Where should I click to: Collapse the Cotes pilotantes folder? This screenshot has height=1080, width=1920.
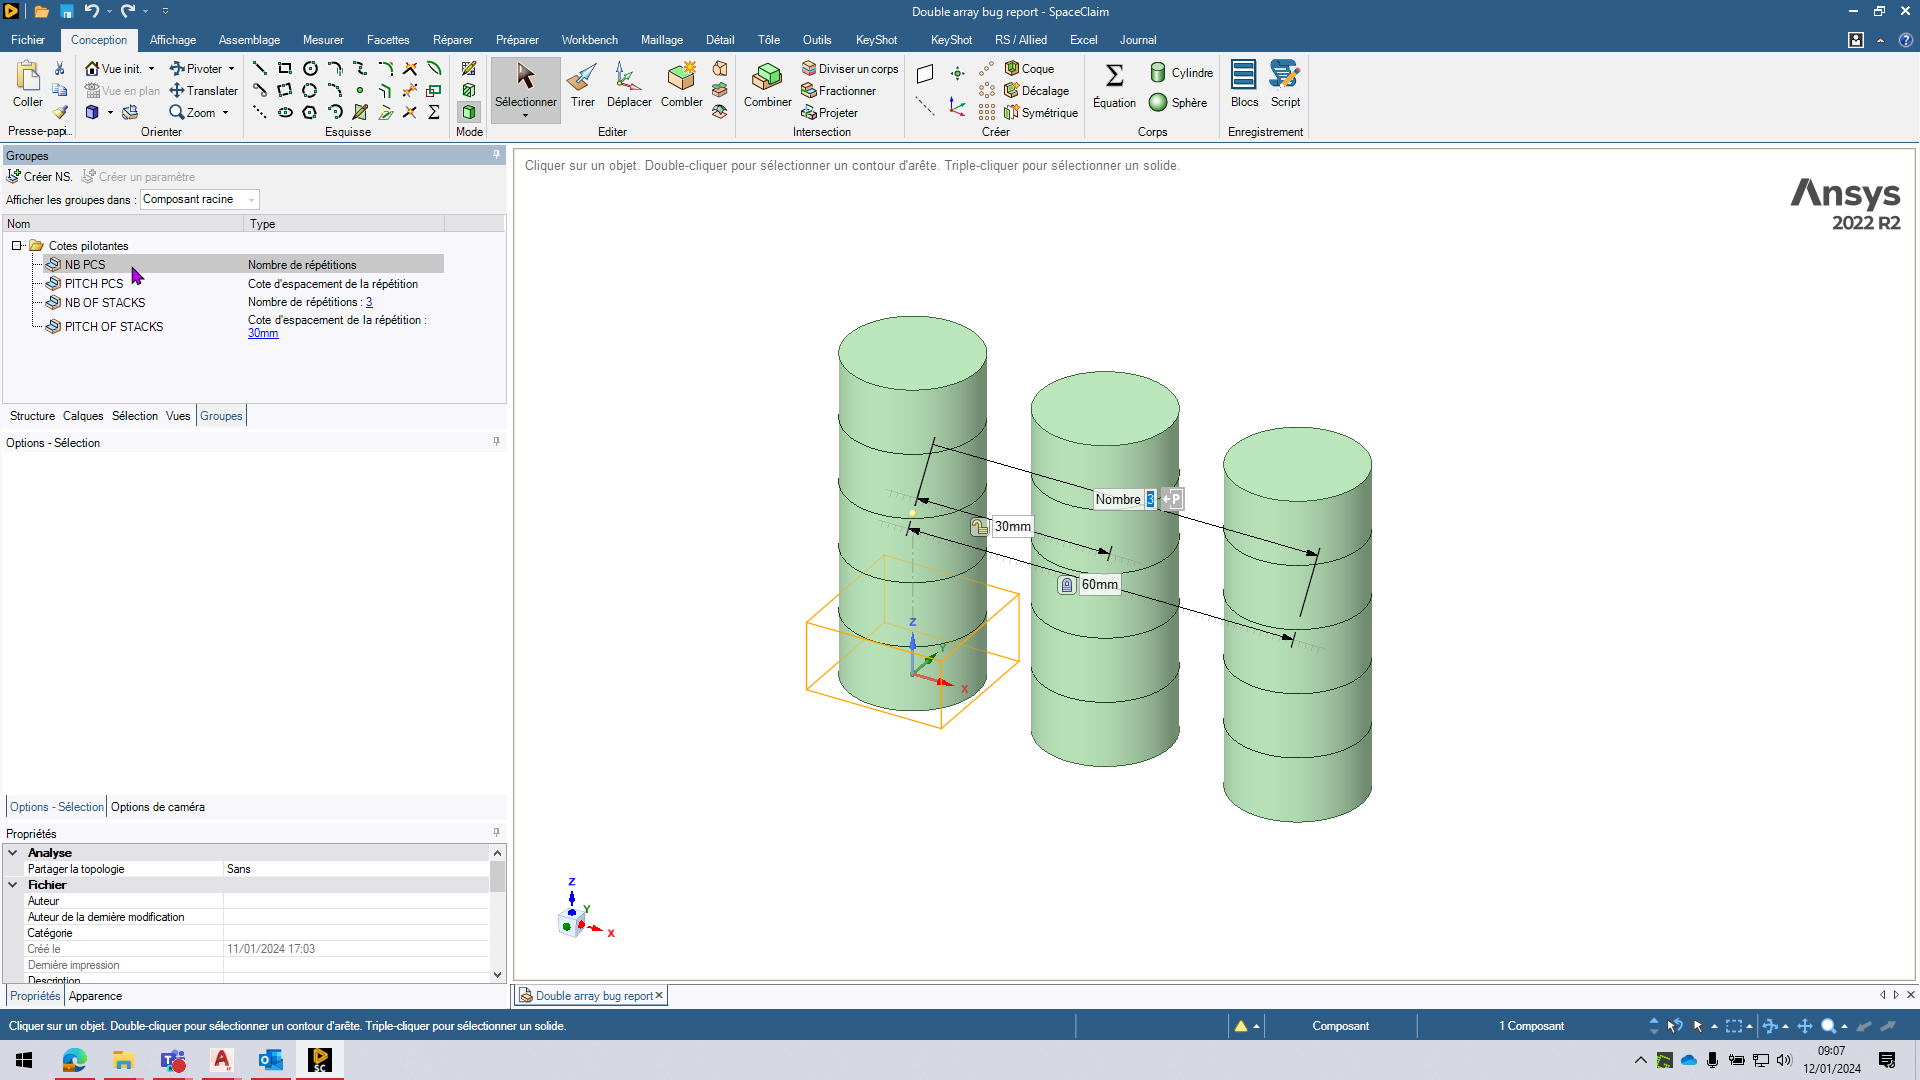(x=17, y=246)
